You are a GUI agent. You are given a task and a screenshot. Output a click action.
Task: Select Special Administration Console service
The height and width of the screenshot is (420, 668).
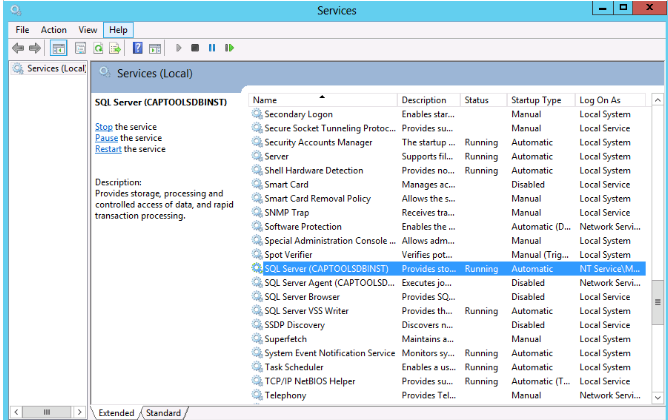point(447,240)
